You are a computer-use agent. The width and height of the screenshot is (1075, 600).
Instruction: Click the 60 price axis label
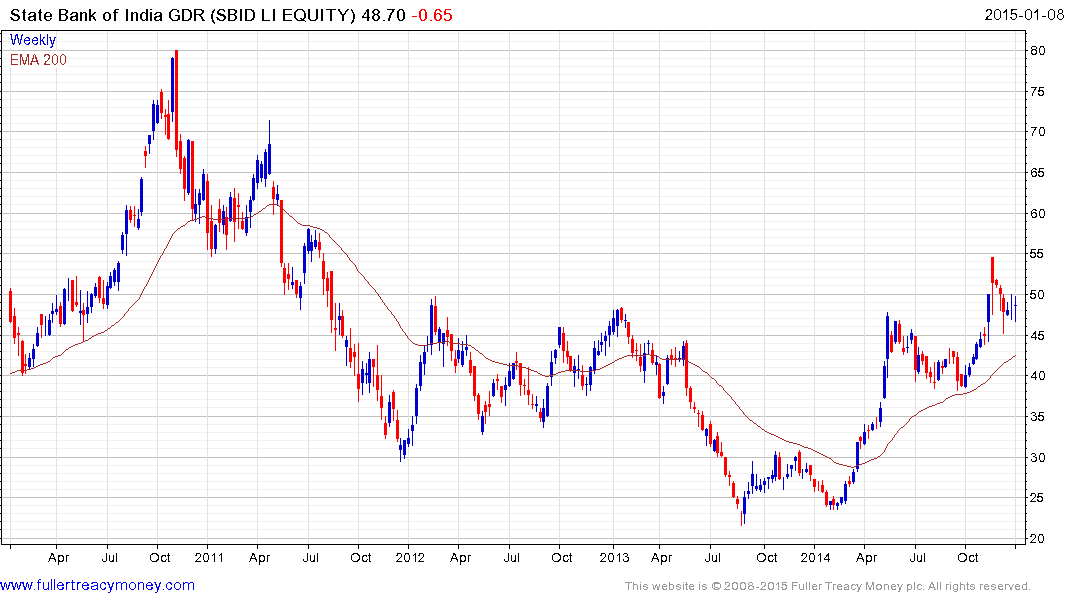[x=1037, y=214]
